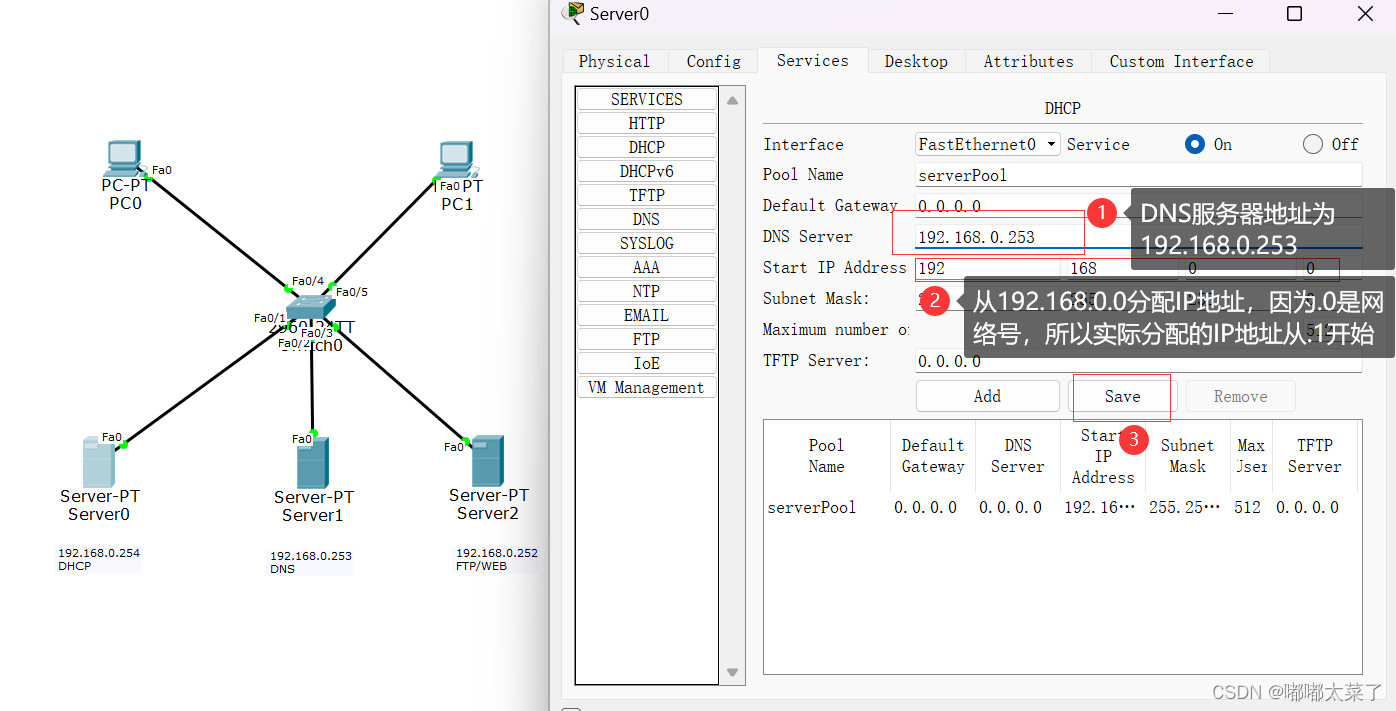Screen dimensions: 1396x711
Task: Switch to the Physical tab
Action: [614, 61]
